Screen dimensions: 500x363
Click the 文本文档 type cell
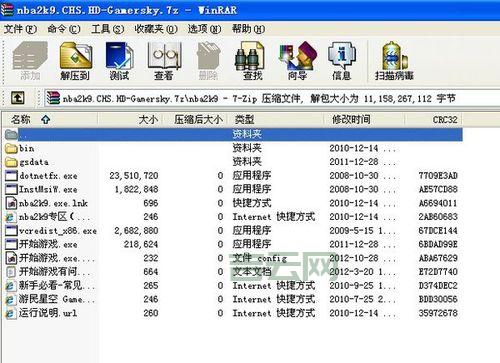click(x=252, y=272)
